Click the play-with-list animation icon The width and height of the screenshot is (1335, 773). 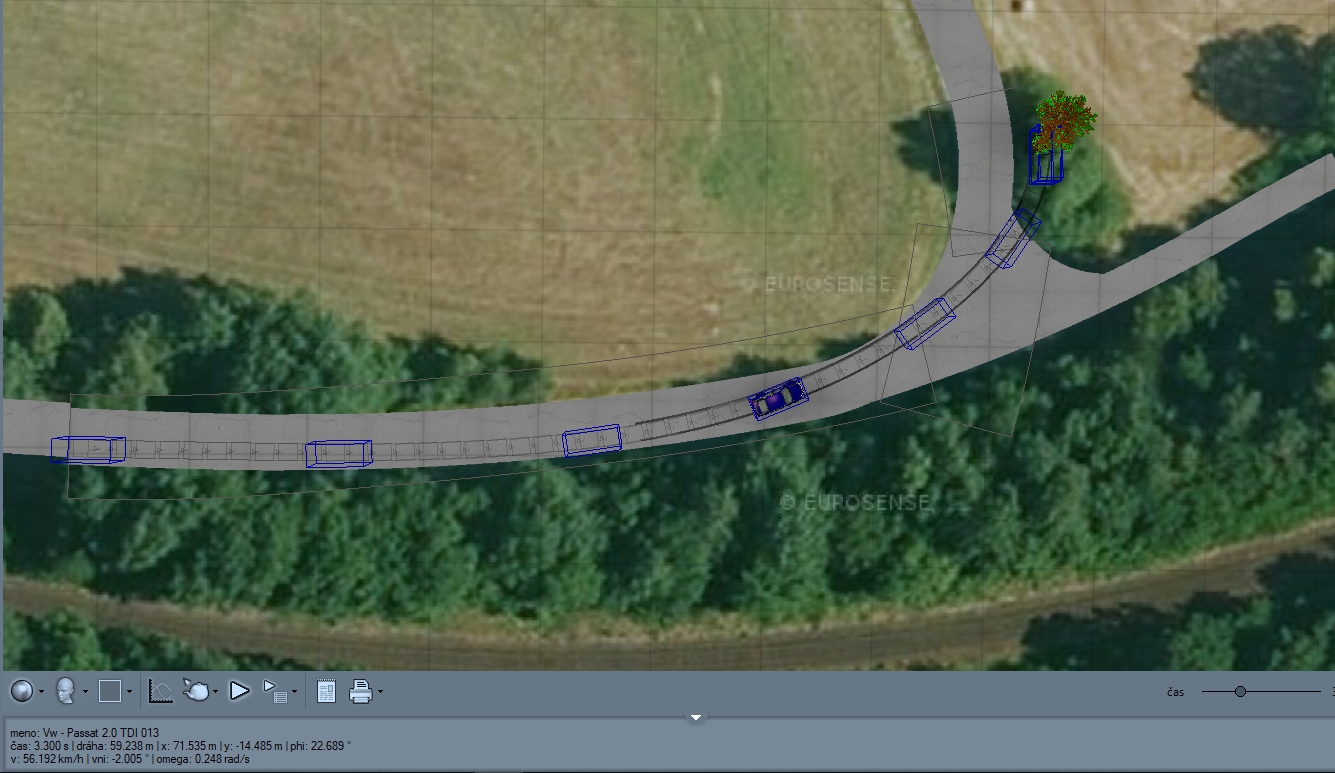pos(274,690)
